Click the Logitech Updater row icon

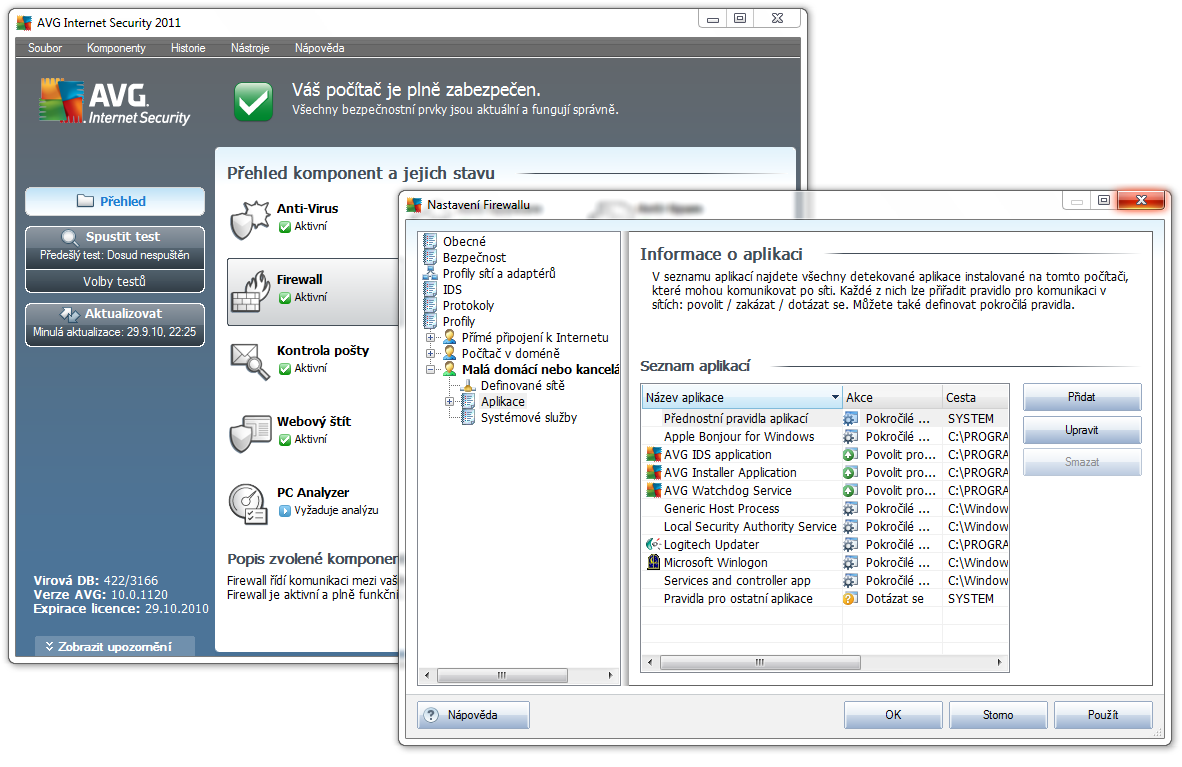pyautogui.click(x=654, y=545)
